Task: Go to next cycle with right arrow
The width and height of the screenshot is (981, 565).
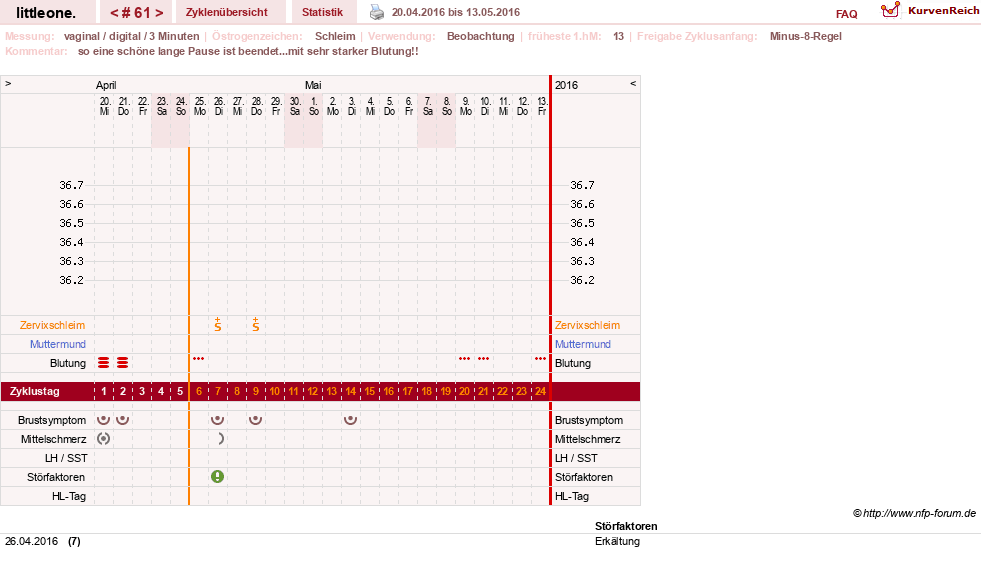Action: tap(160, 13)
